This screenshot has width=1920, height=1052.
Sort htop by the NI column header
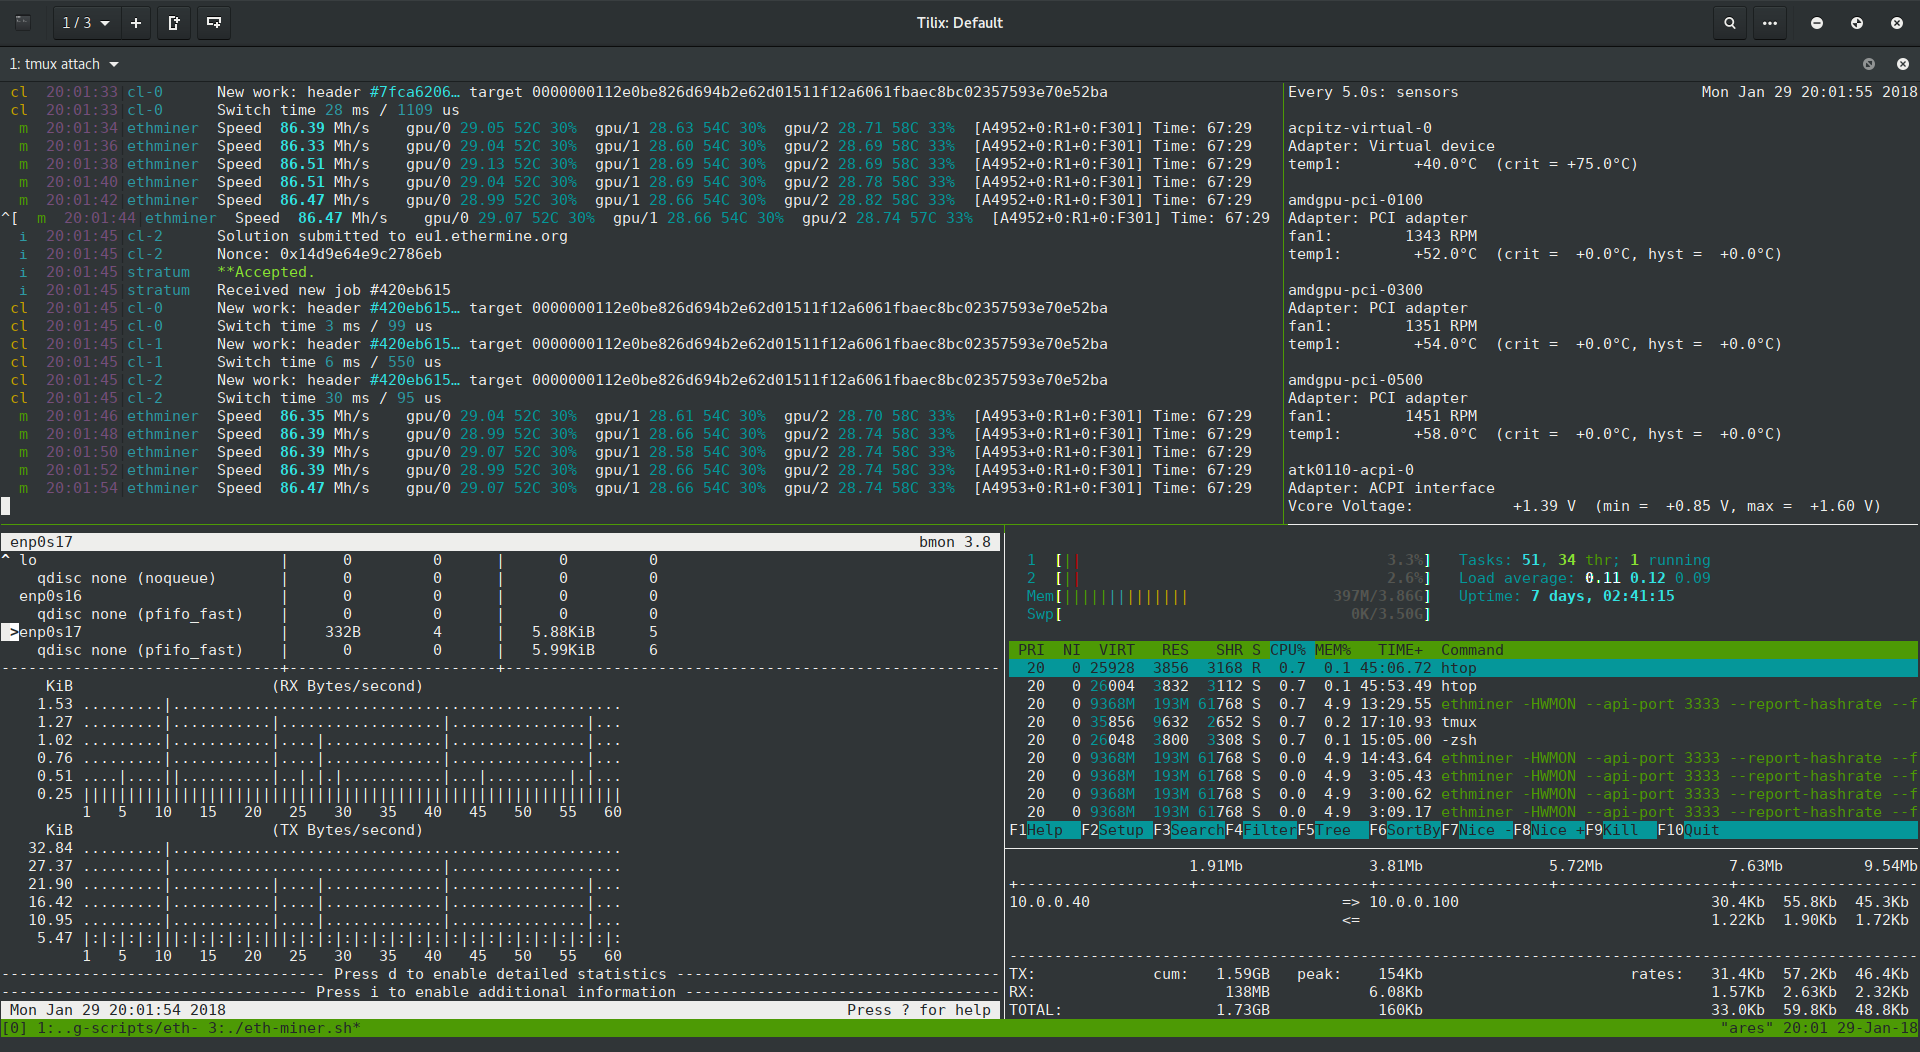pos(1071,650)
